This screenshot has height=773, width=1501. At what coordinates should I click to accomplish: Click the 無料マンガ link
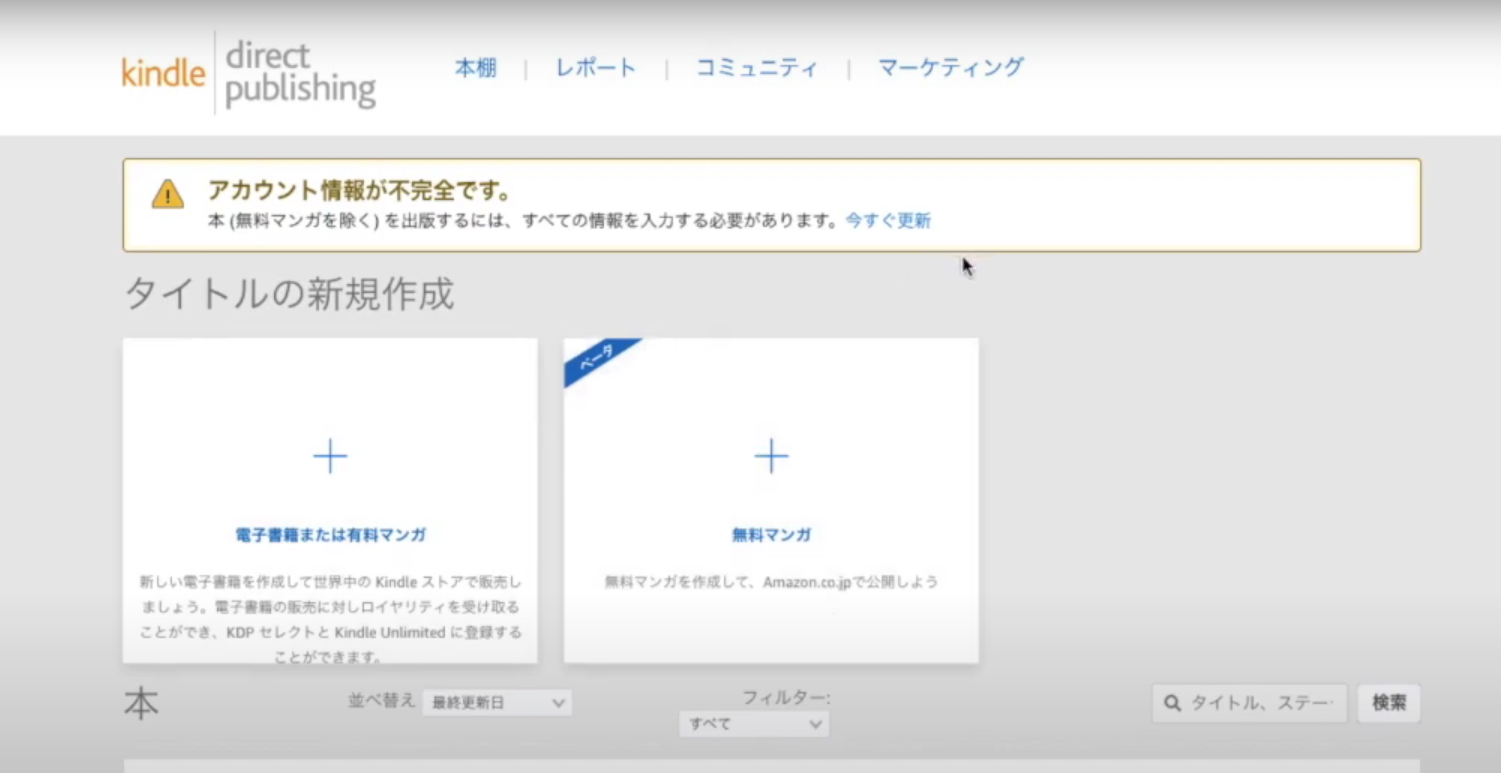tap(771, 535)
